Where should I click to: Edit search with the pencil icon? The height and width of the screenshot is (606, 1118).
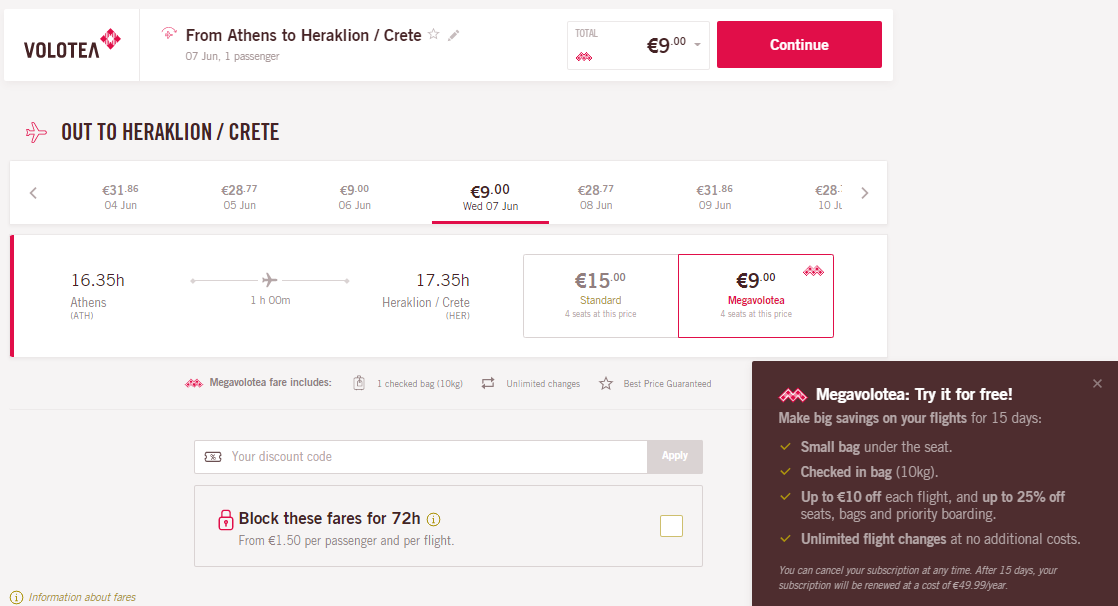click(453, 35)
